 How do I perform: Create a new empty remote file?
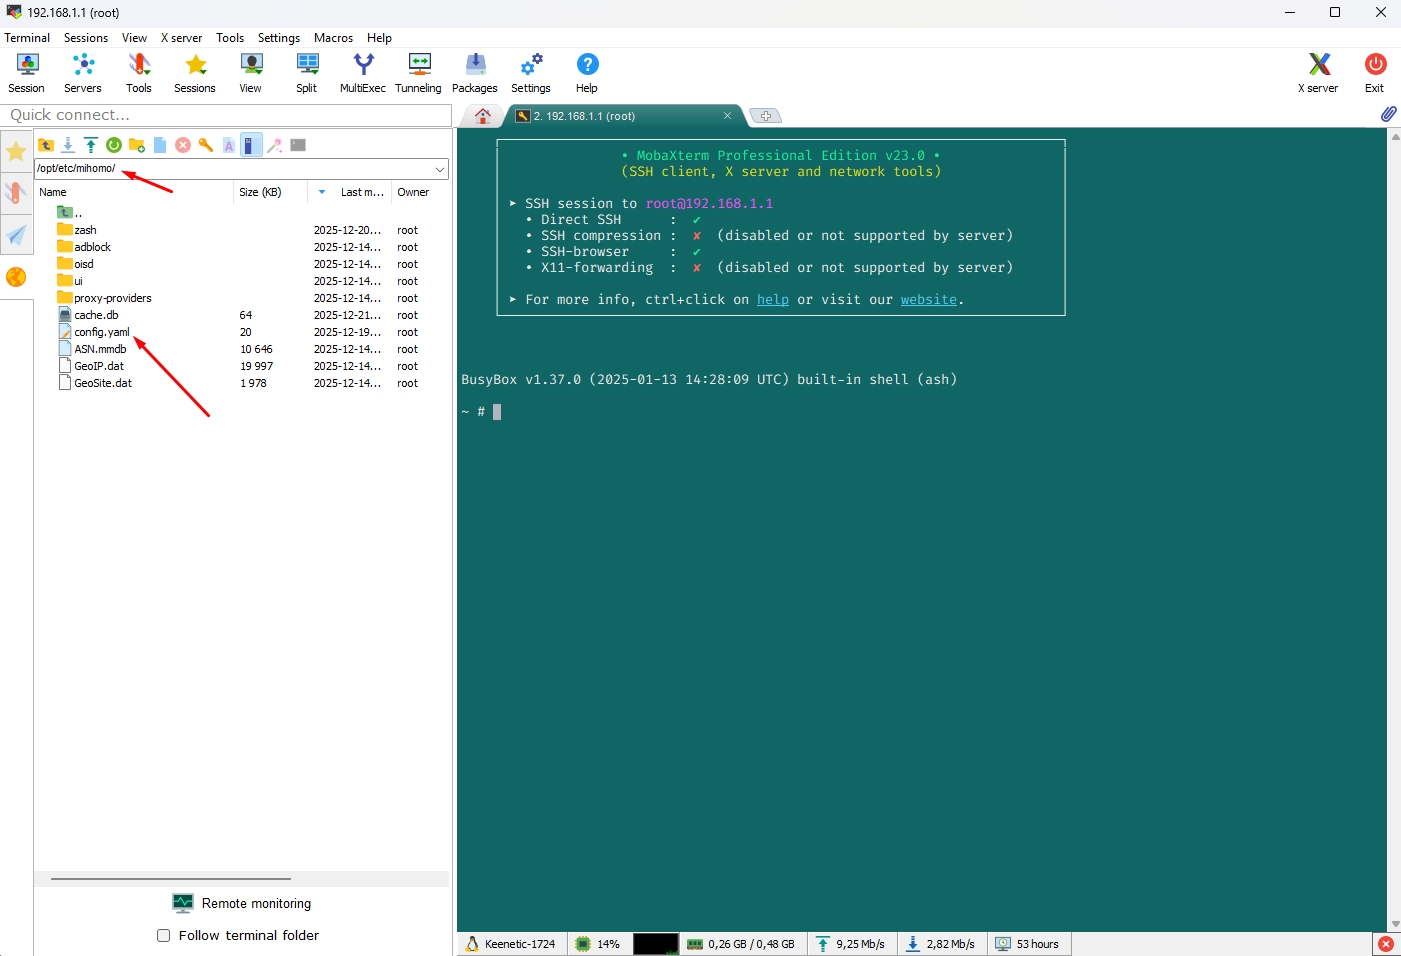(x=160, y=145)
